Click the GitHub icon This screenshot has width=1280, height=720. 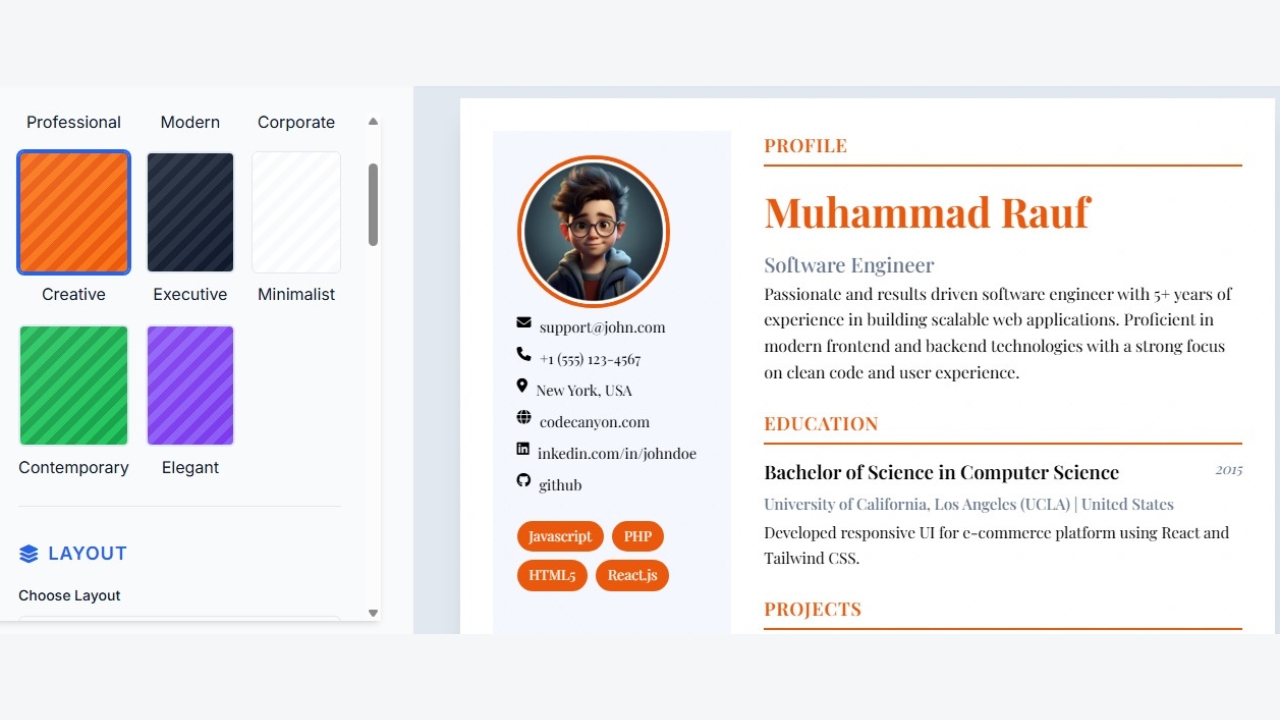click(x=523, y=481)
